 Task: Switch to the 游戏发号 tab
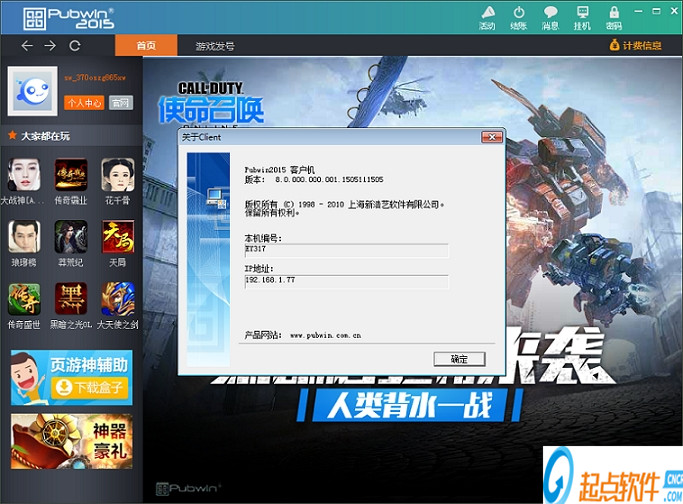coord(215,46)
